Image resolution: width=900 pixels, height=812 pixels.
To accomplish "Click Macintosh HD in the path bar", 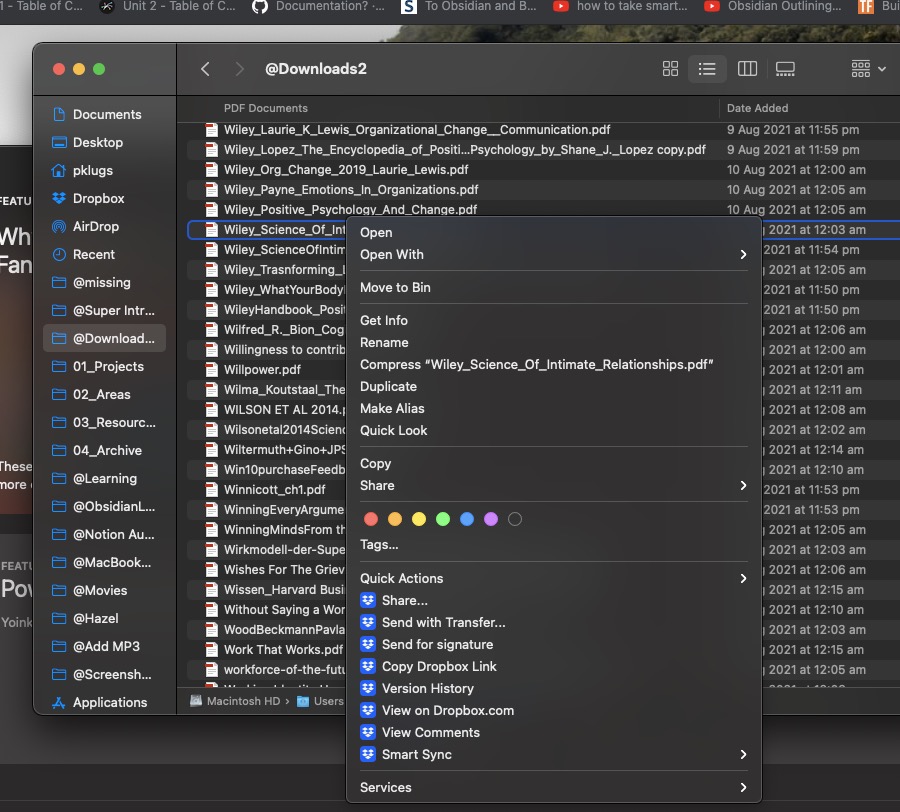I will 235,701.
